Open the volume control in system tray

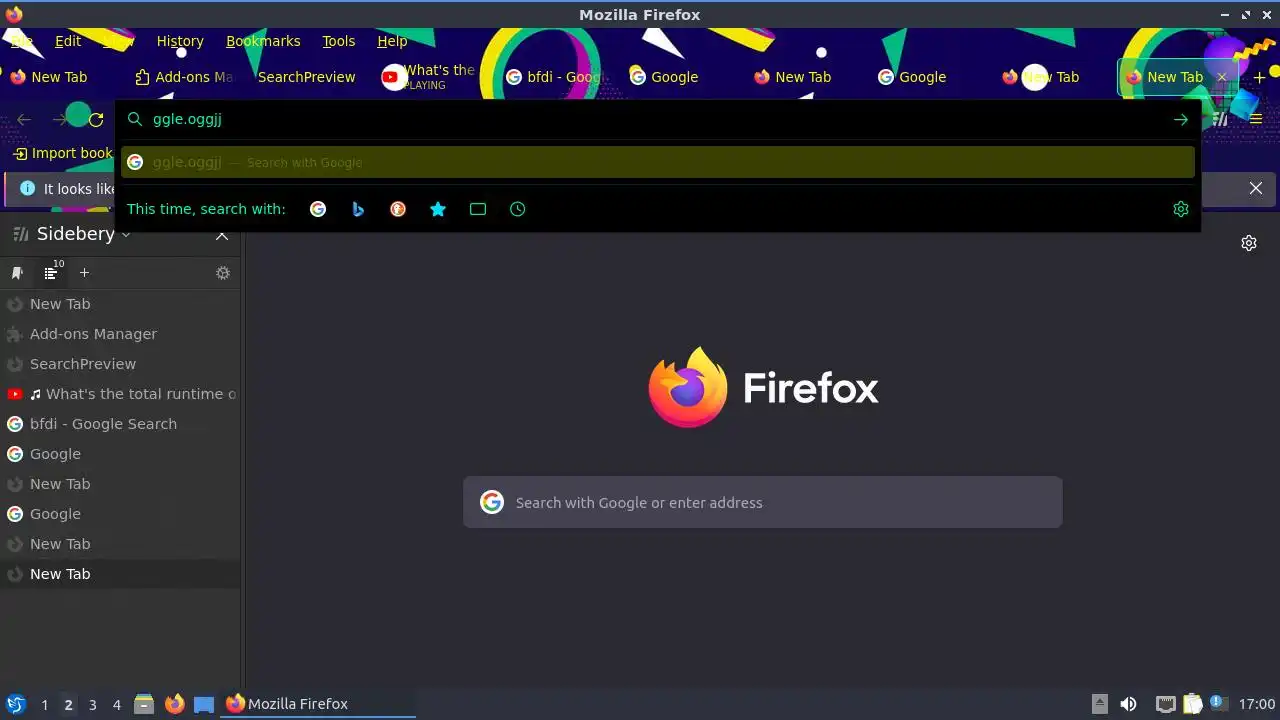coord(1129,704)
